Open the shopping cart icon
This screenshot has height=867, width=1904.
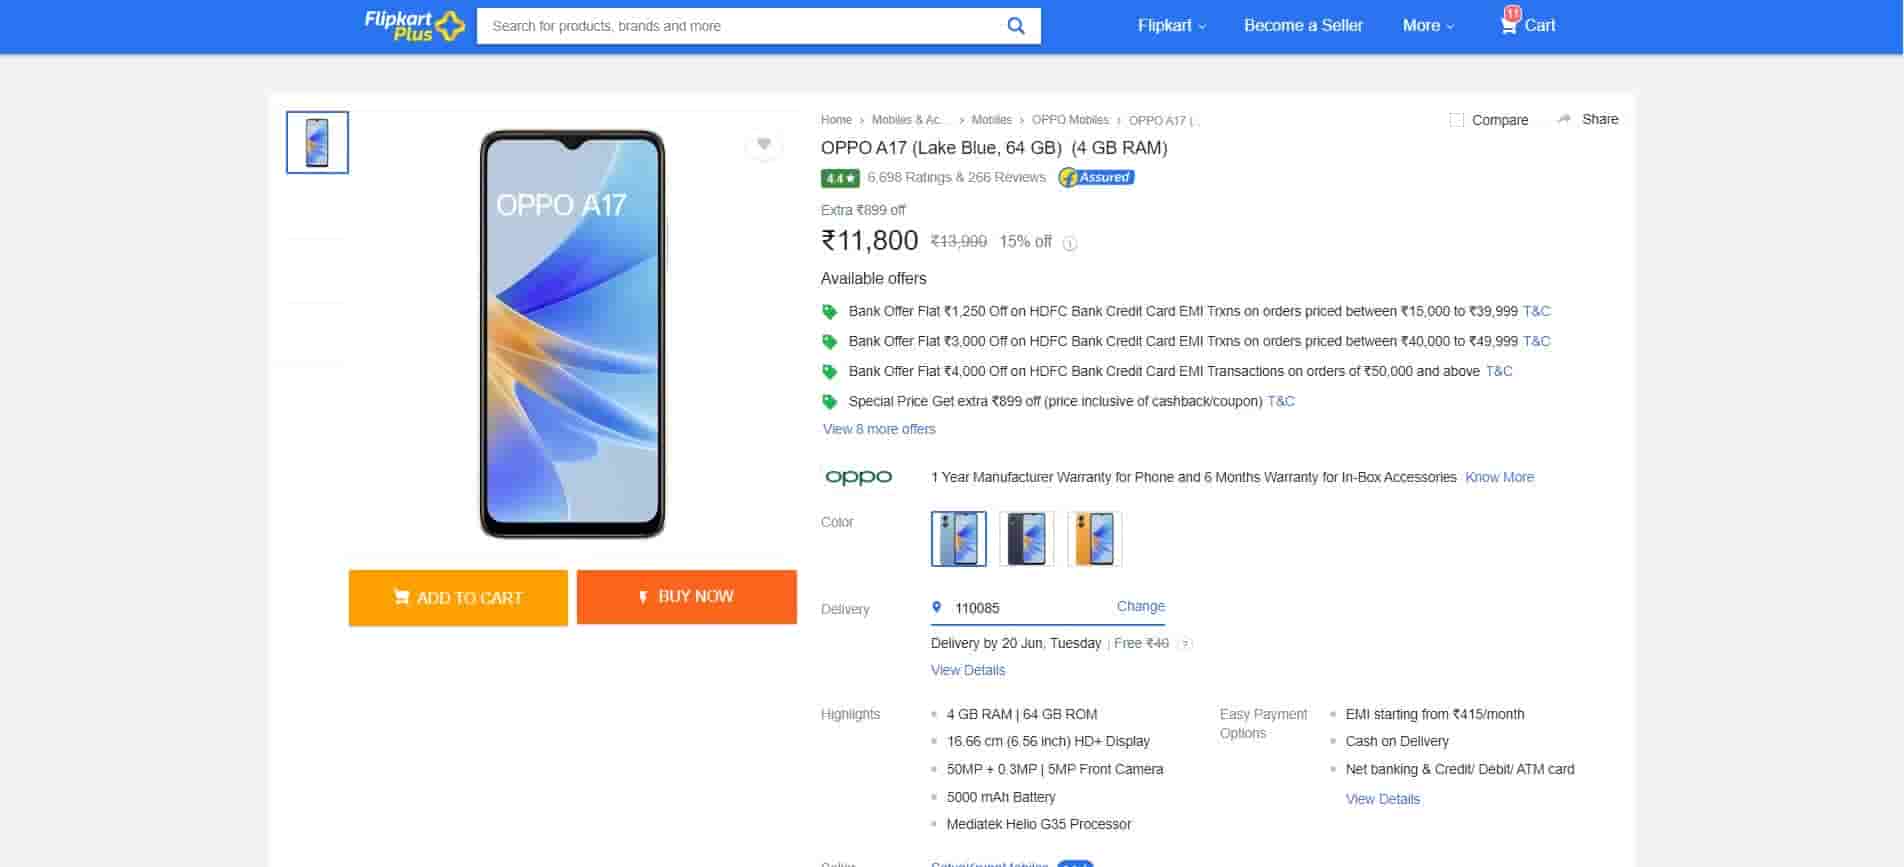1509,25
